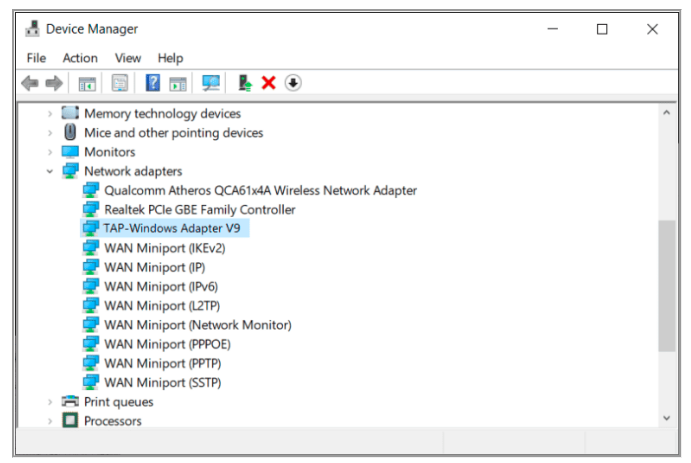The height and width of the screenshot is (463, 691).
Task: Select WAN Miniport (Network Monitor) entry
Action: tap(198, 325)
